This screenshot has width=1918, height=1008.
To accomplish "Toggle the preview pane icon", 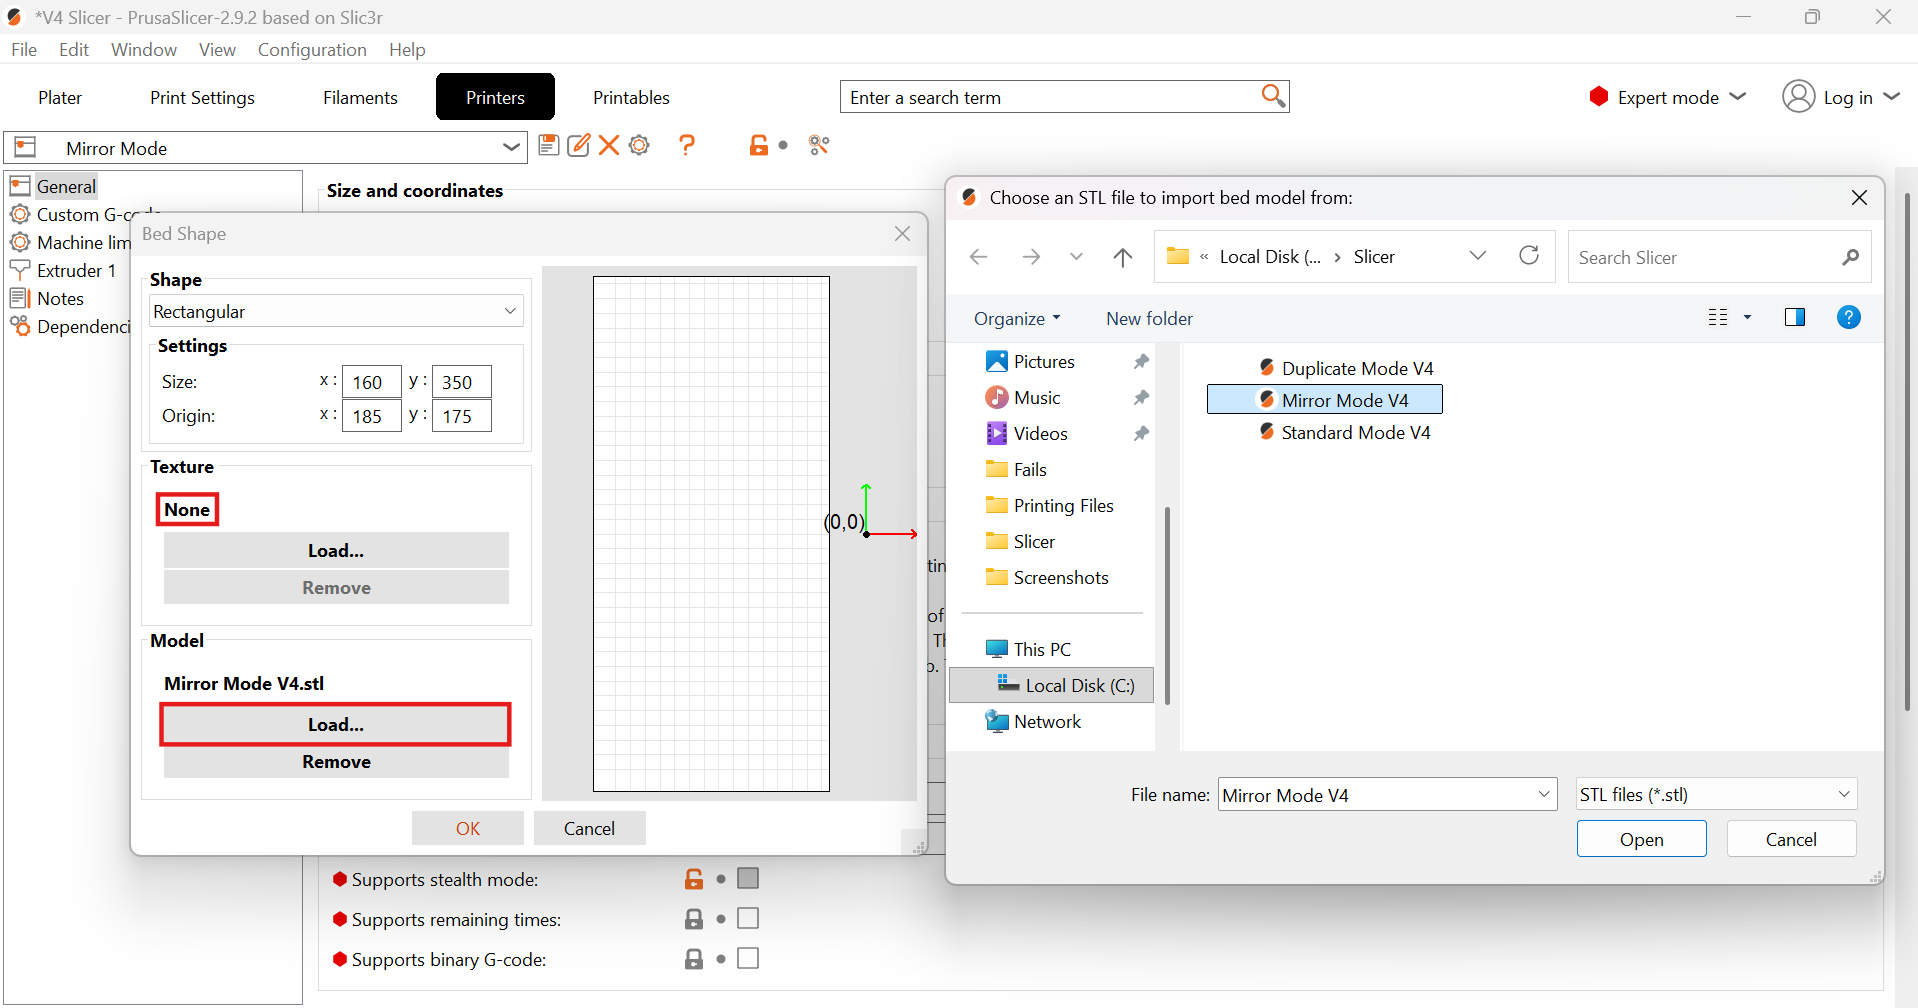I will pos(1795,317).
